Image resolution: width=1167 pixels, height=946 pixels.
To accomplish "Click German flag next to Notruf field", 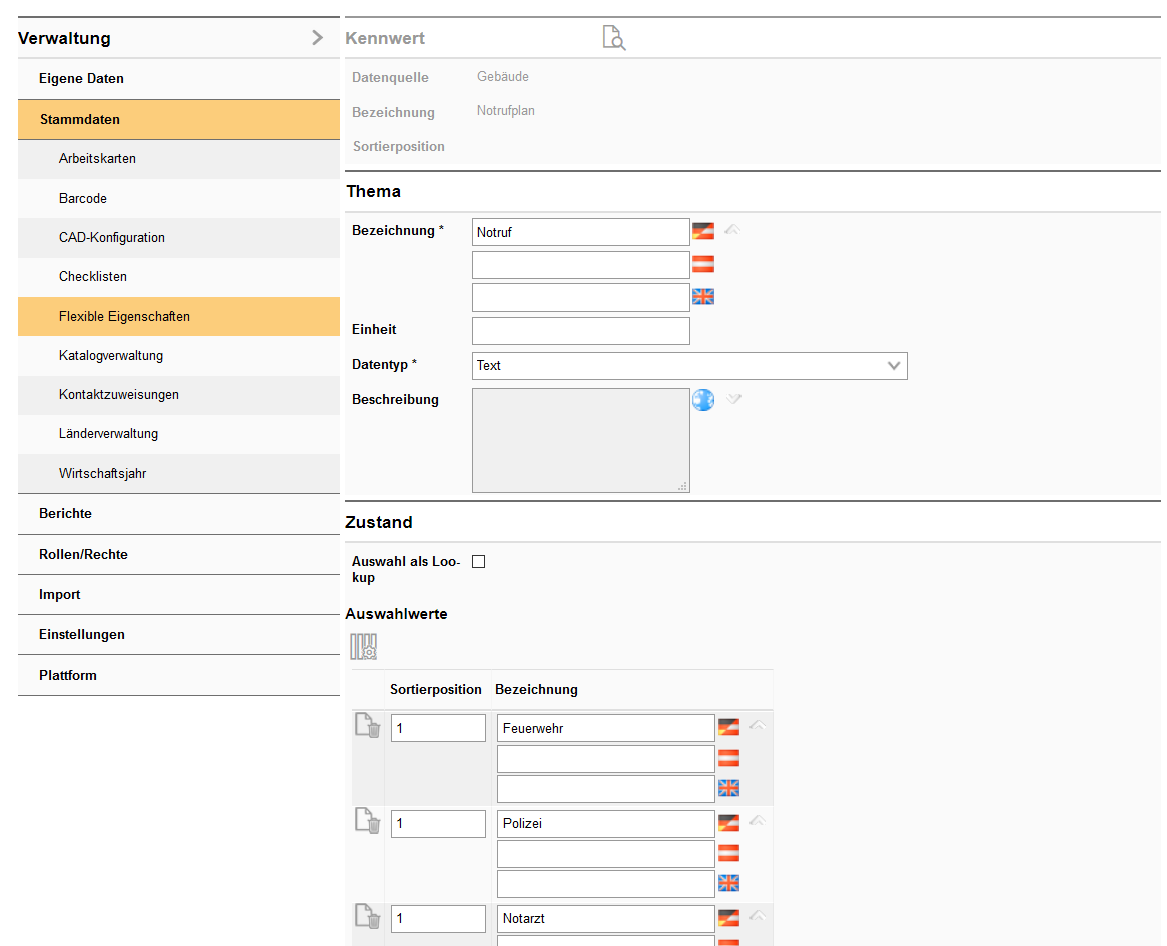I will 703,232.
